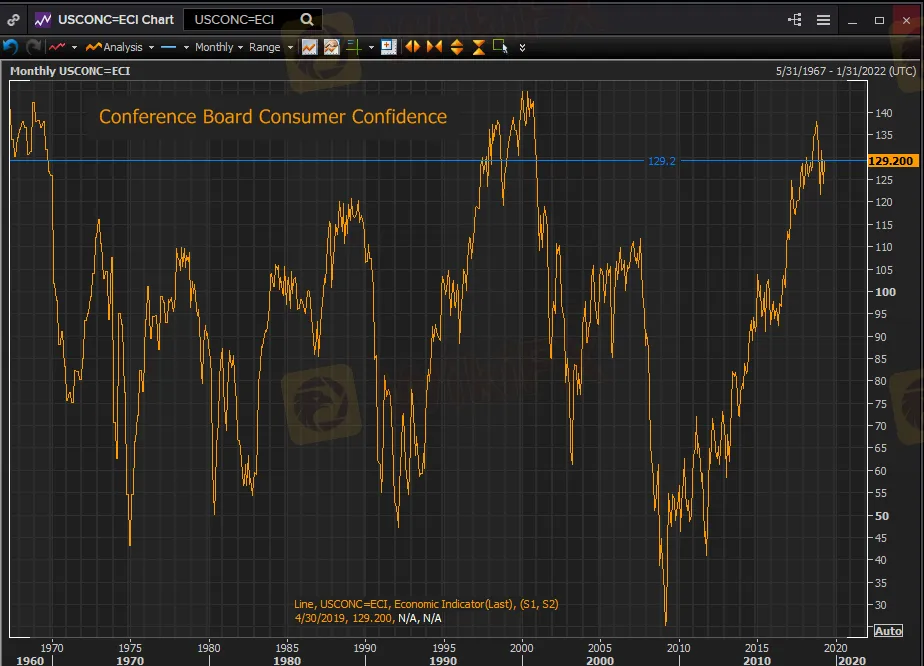
Task: Click the 129.200 price label on axis
Action: [891, 160]
